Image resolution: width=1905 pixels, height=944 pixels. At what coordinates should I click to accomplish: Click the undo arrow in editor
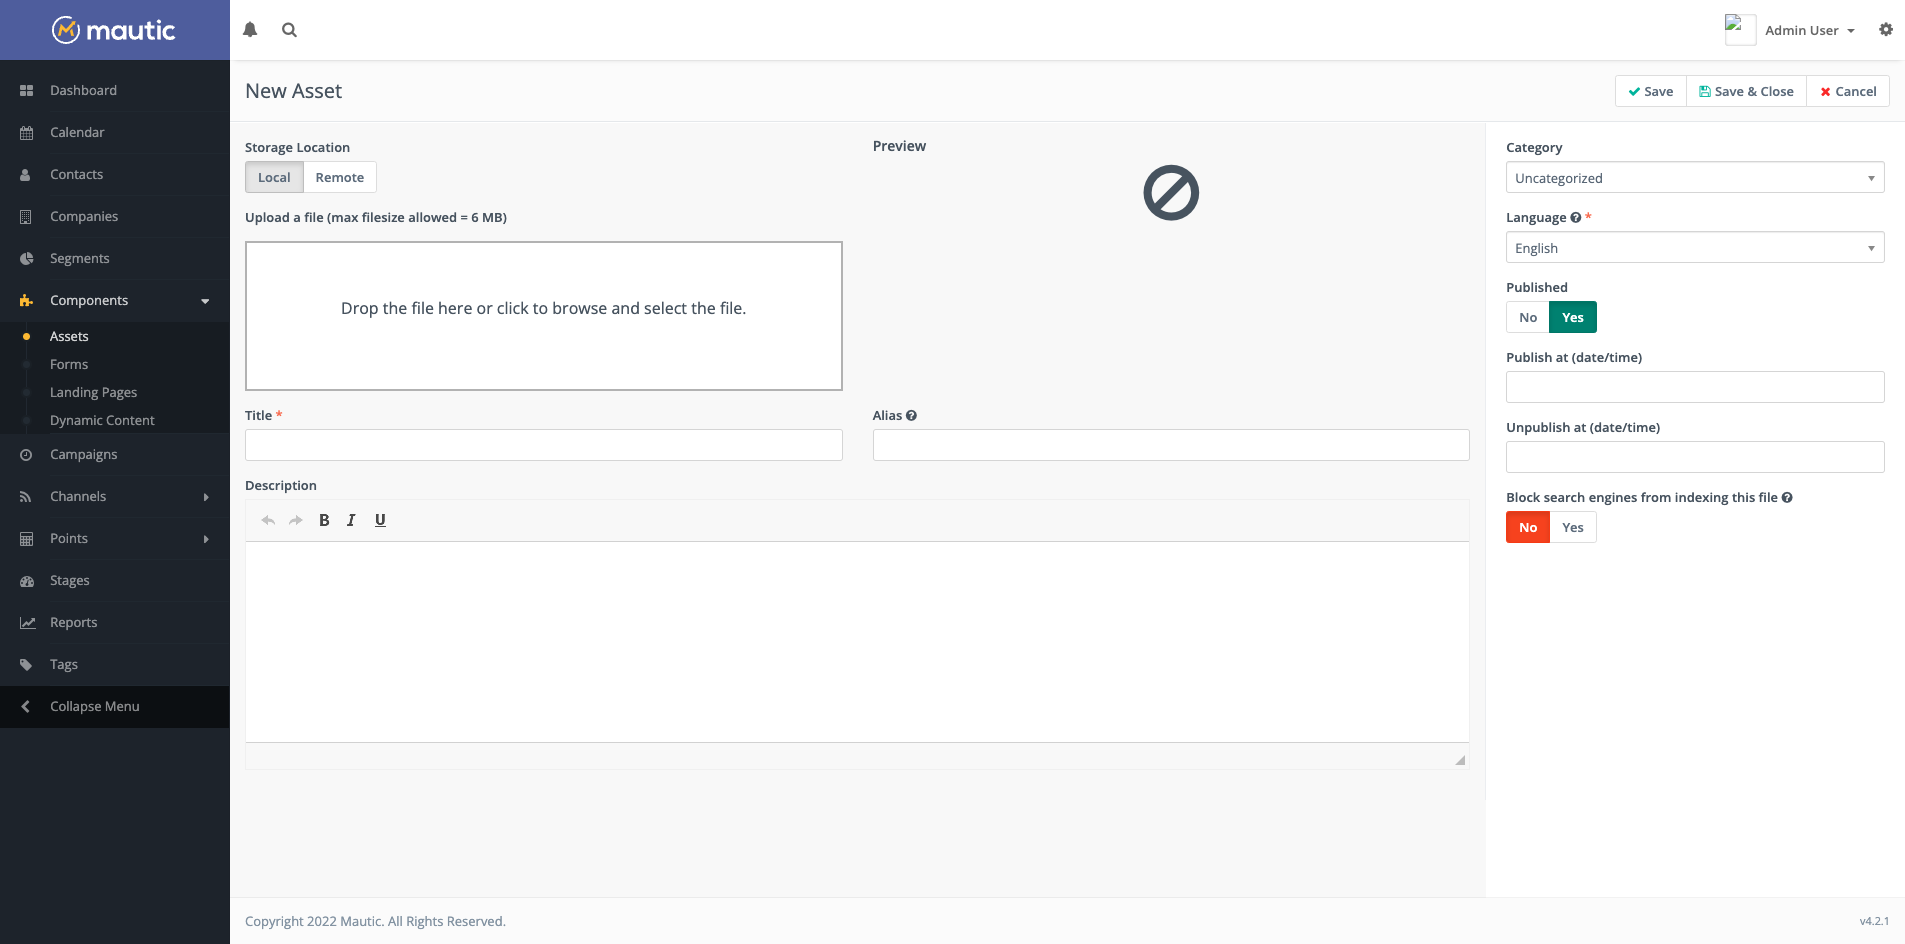tap(268, 520)
